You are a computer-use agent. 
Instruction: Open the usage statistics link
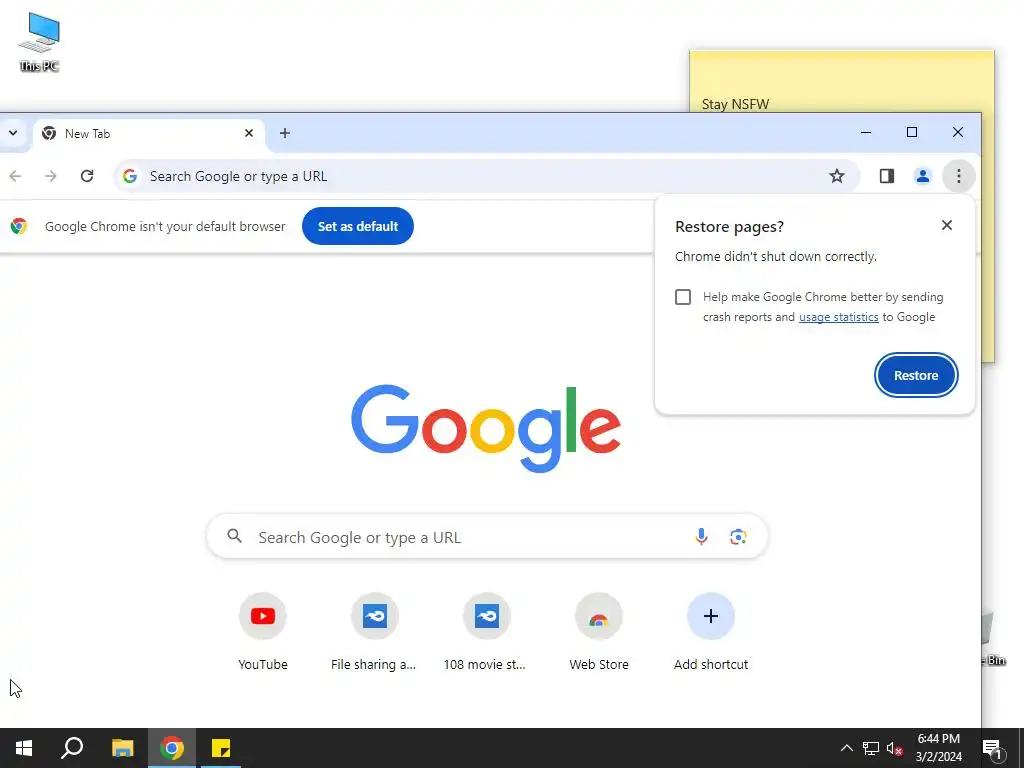coord(838,317)
